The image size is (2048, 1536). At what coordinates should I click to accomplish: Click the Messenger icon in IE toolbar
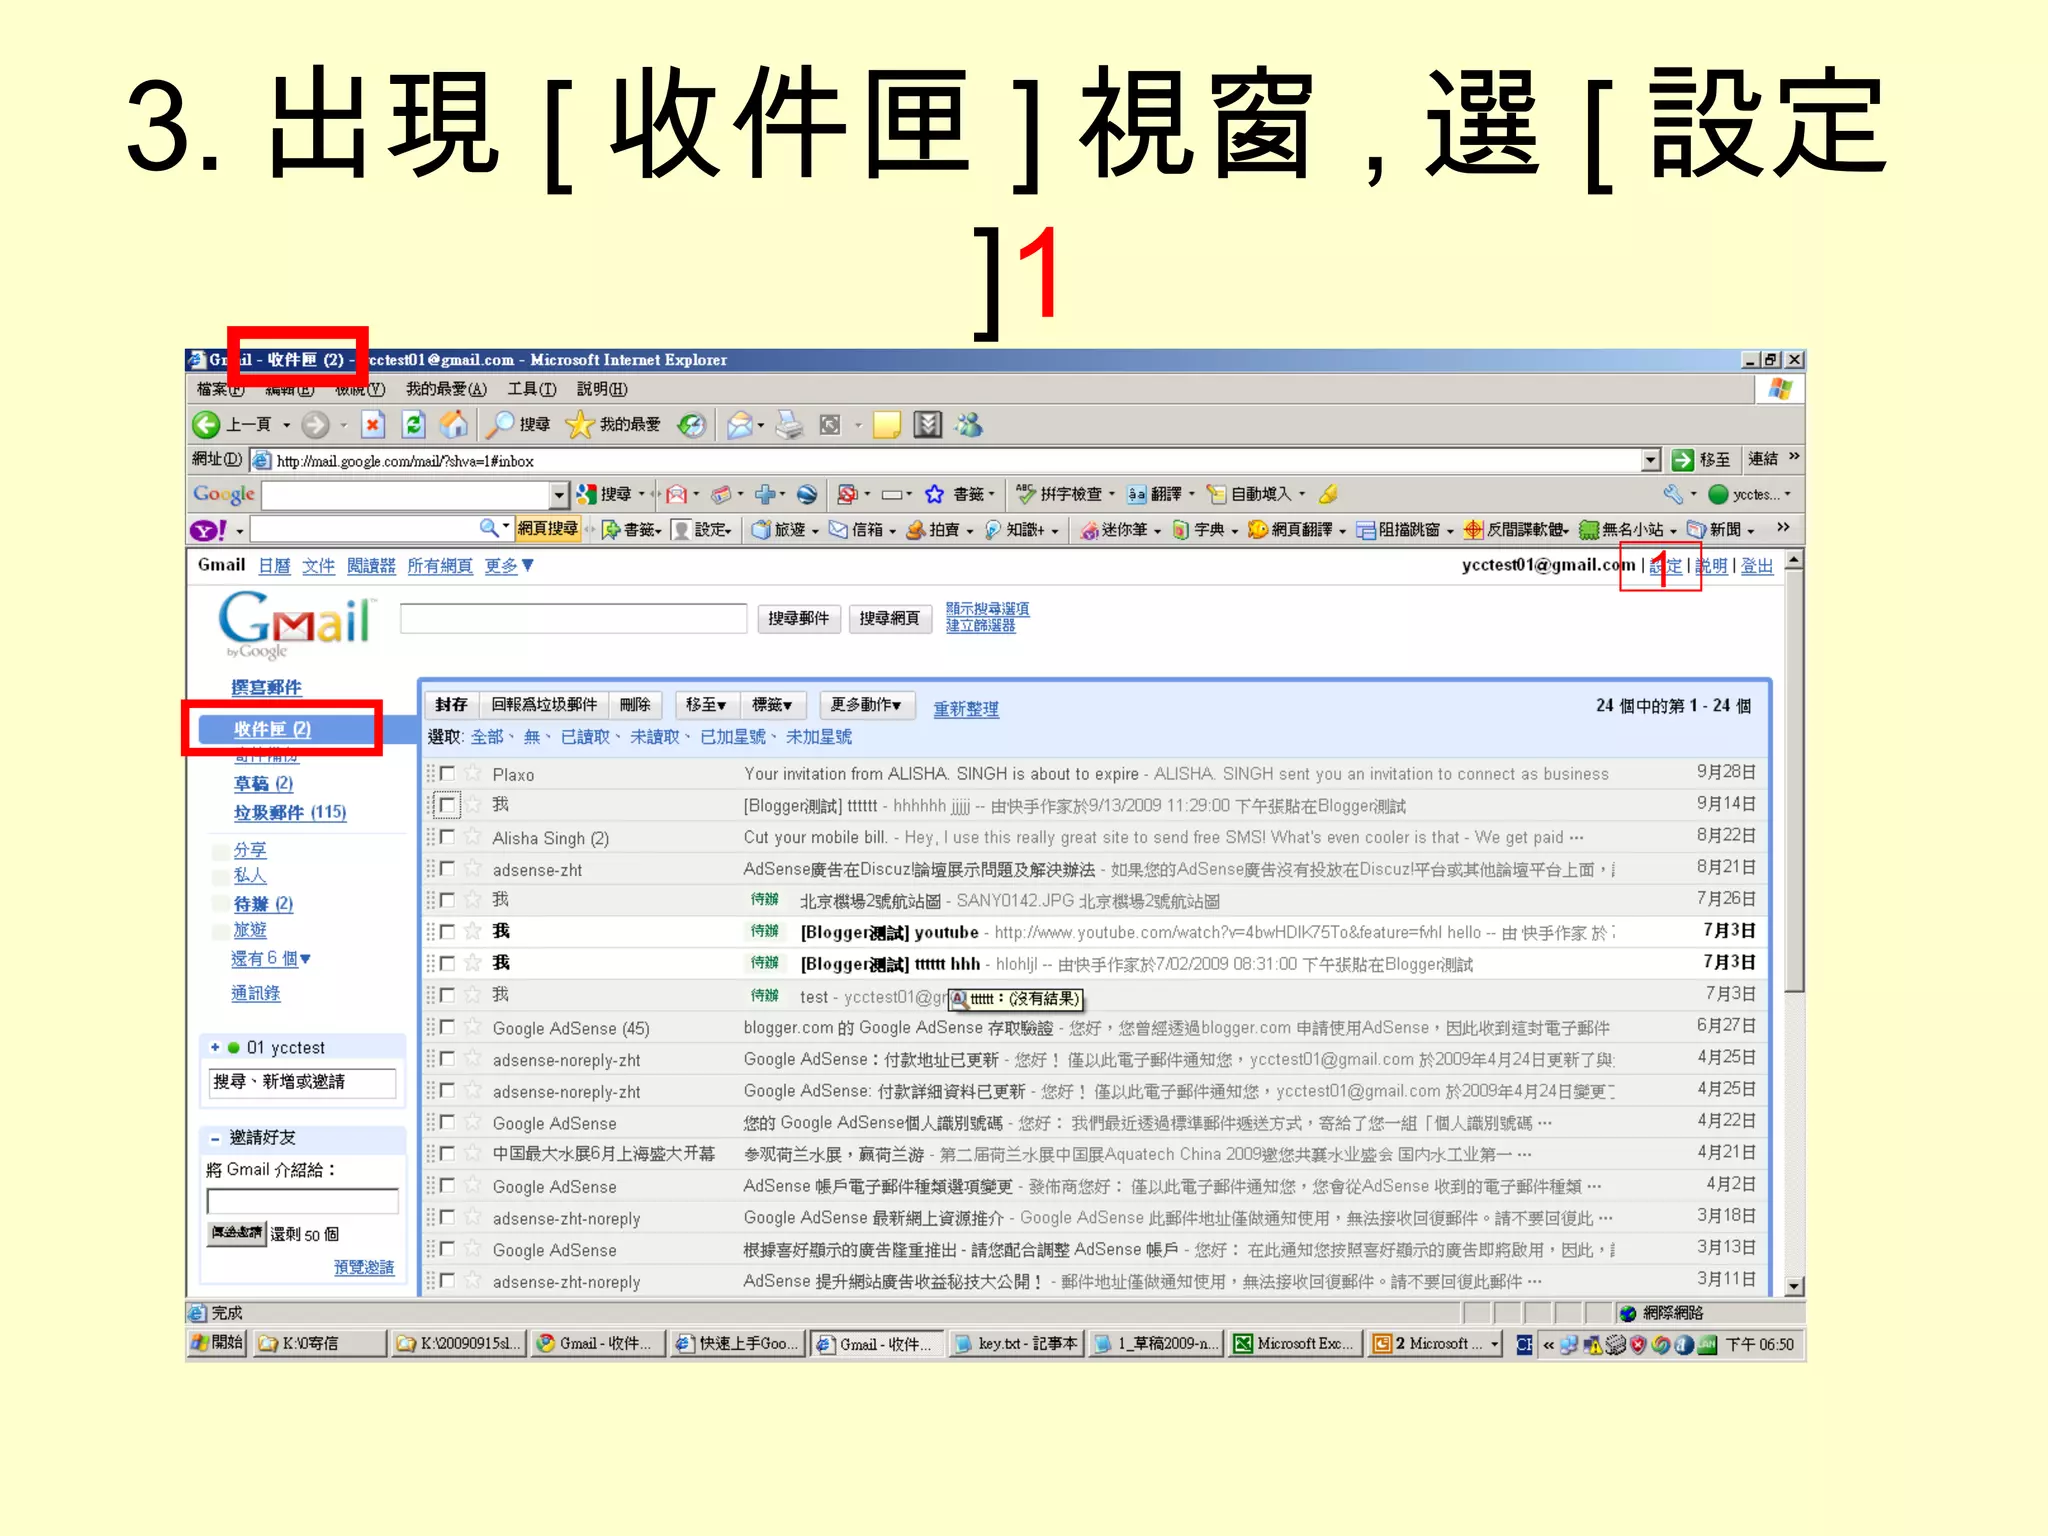point(968,425)
